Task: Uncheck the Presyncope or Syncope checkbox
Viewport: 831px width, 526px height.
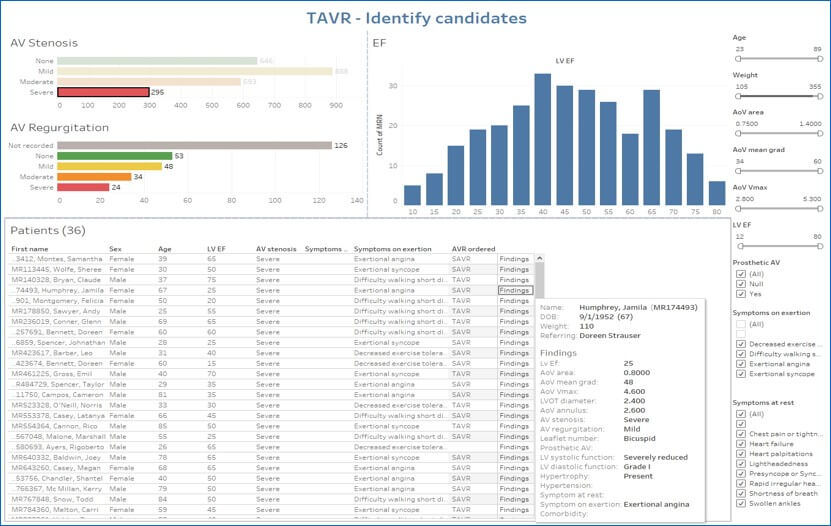Action: [741, 474]
